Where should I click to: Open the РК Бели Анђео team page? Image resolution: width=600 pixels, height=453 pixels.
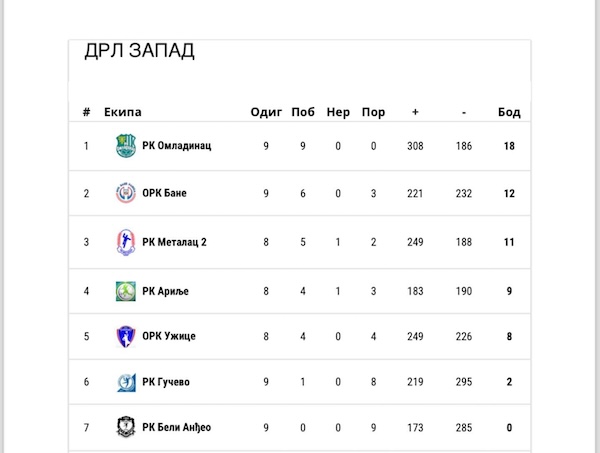coord(176,428)
